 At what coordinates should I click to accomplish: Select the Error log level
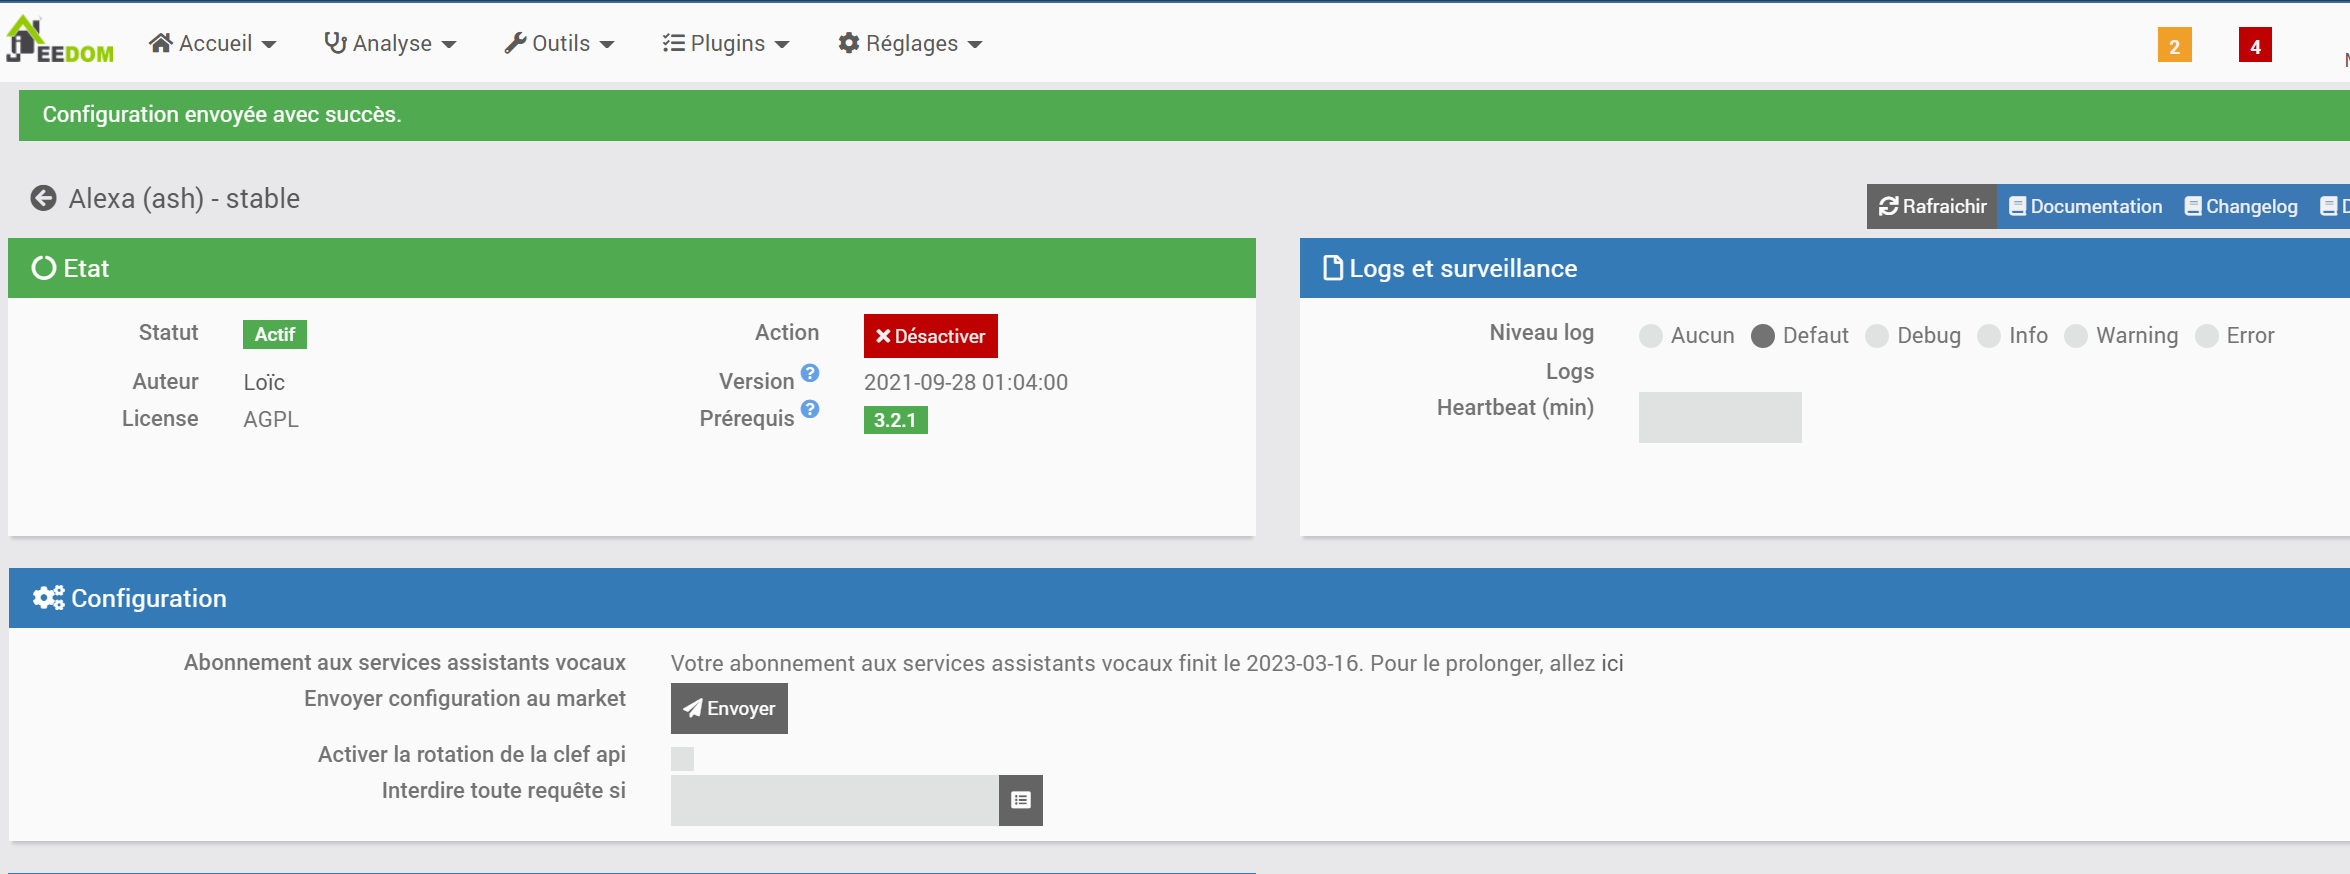pos(2206,336)
